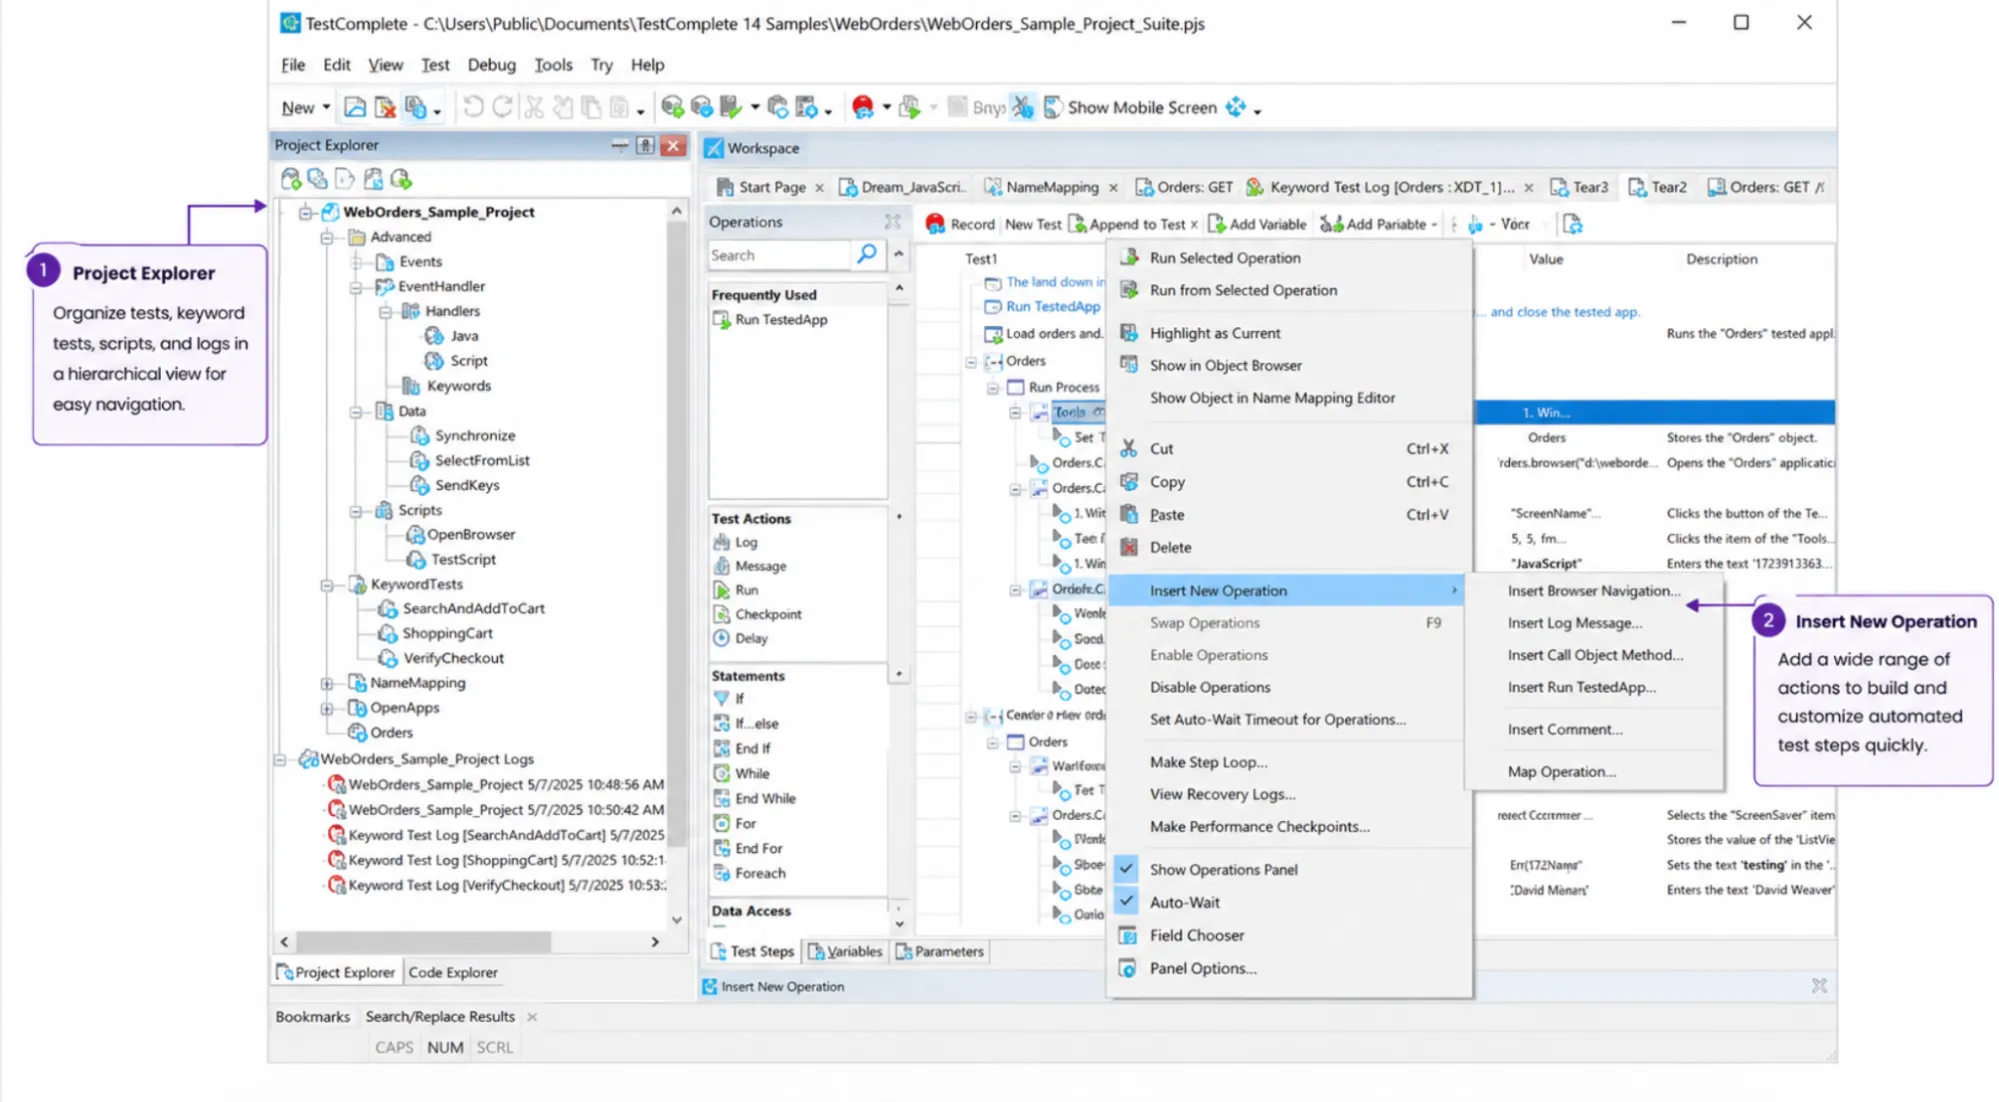Select the End For statement operation

pos(748,848)
